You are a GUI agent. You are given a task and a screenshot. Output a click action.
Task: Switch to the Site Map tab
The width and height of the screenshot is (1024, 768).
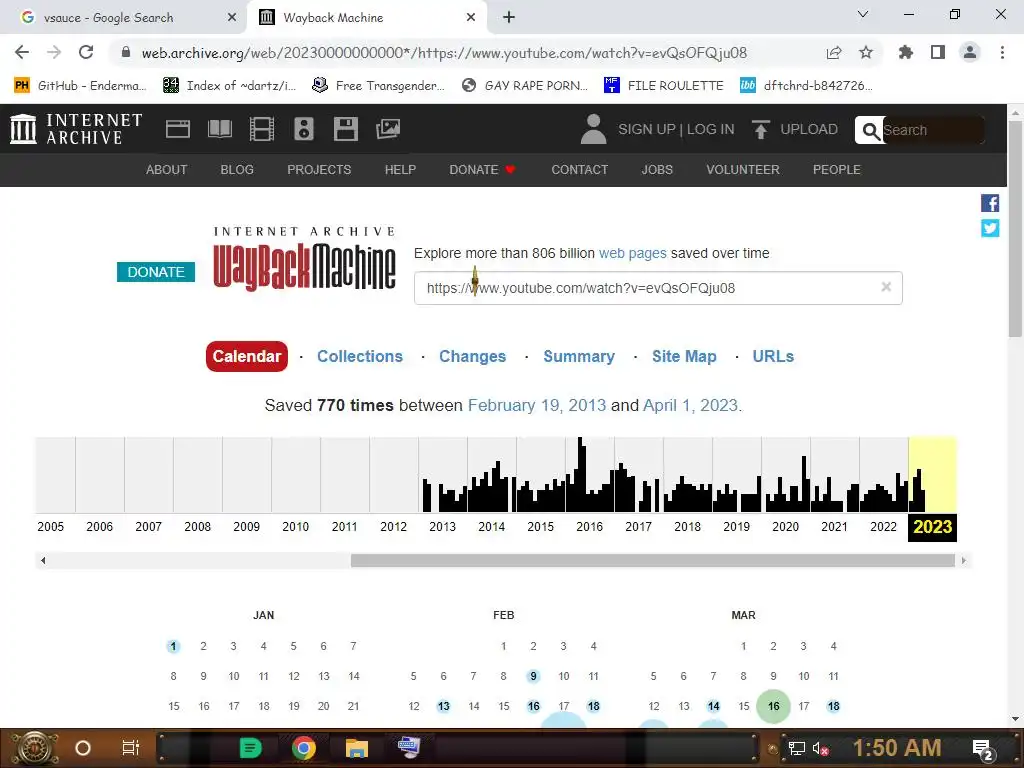pos(684,357)
